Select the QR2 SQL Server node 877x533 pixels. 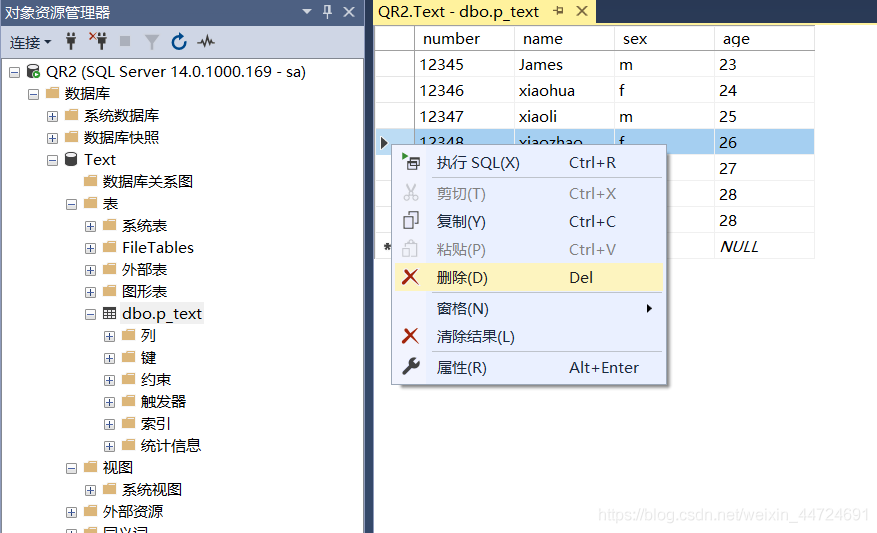tap(175, 72)
